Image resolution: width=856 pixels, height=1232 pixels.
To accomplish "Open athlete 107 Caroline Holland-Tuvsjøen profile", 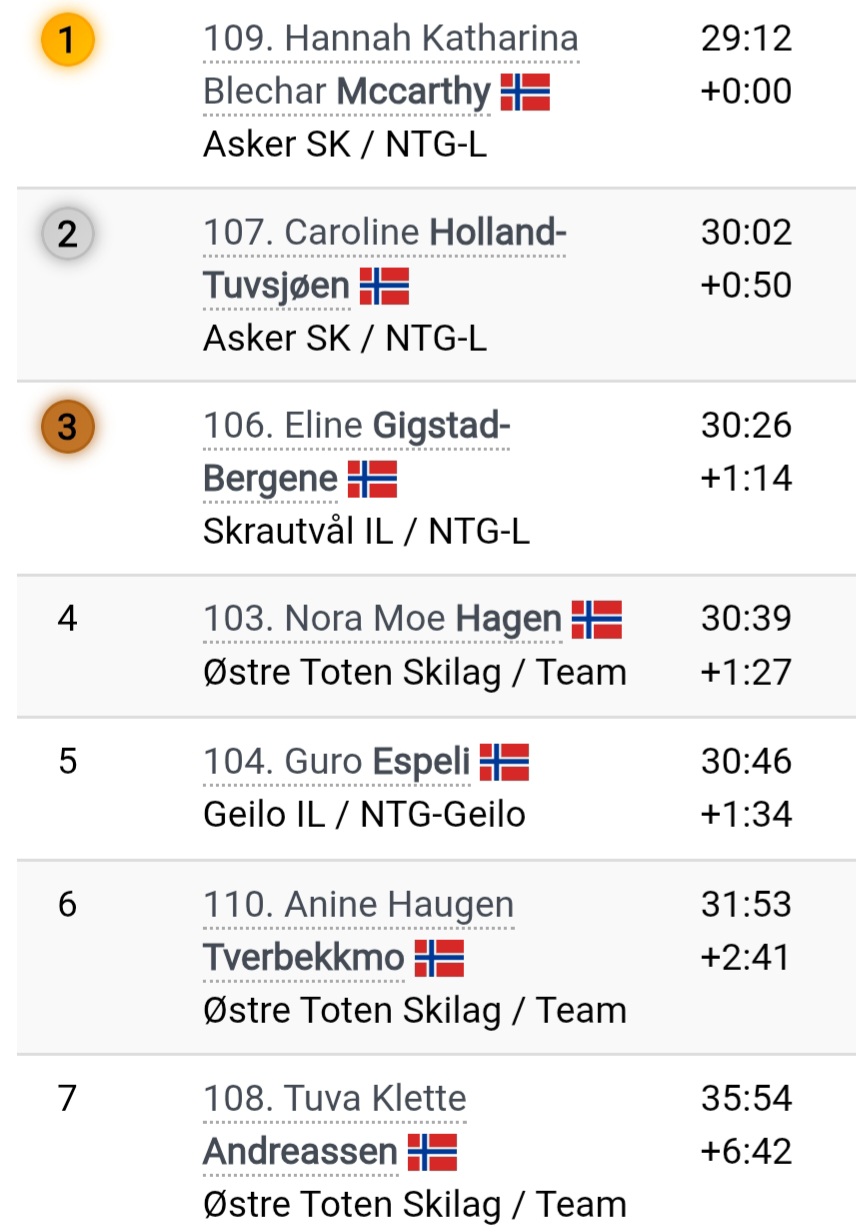I will (385, 260).
